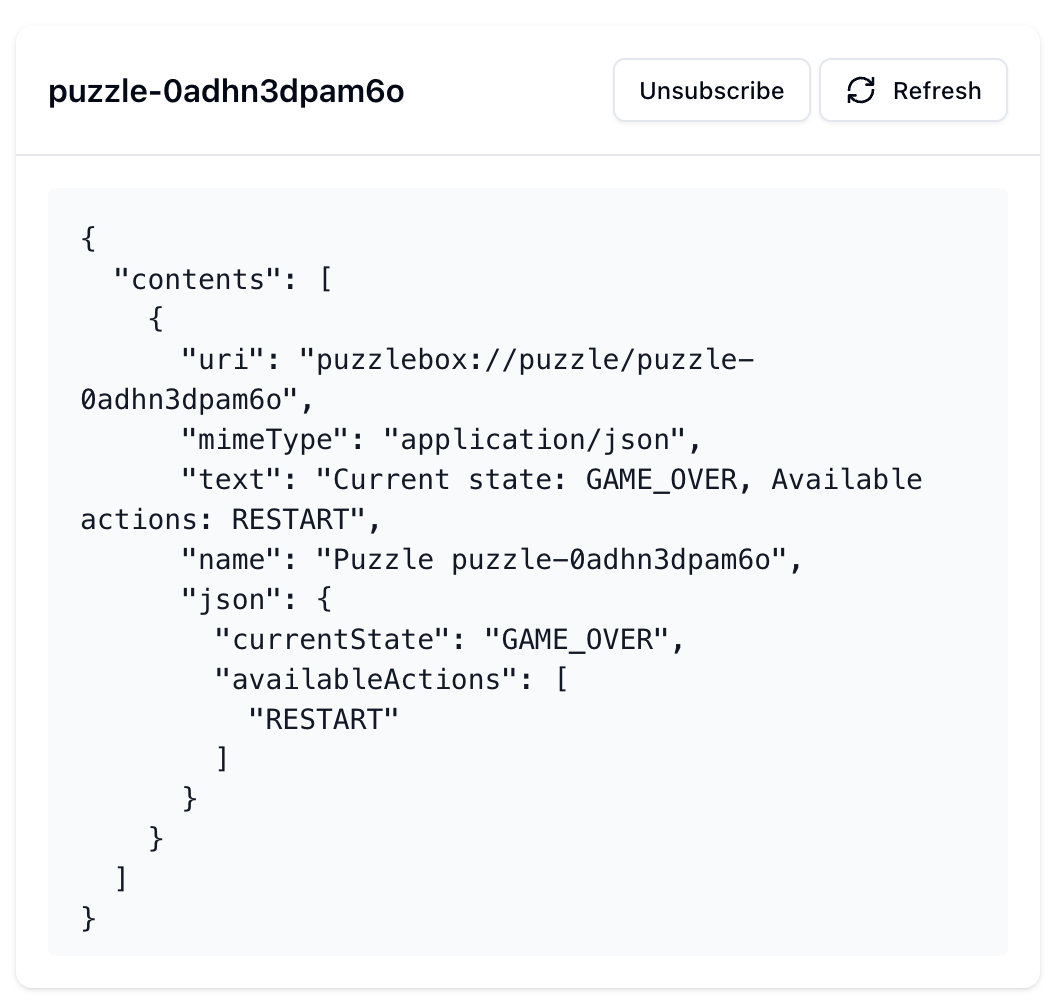This screenshot has width=1058, height=1006.
Task: Click the Unsubscribe button
Action: (711, 90)
